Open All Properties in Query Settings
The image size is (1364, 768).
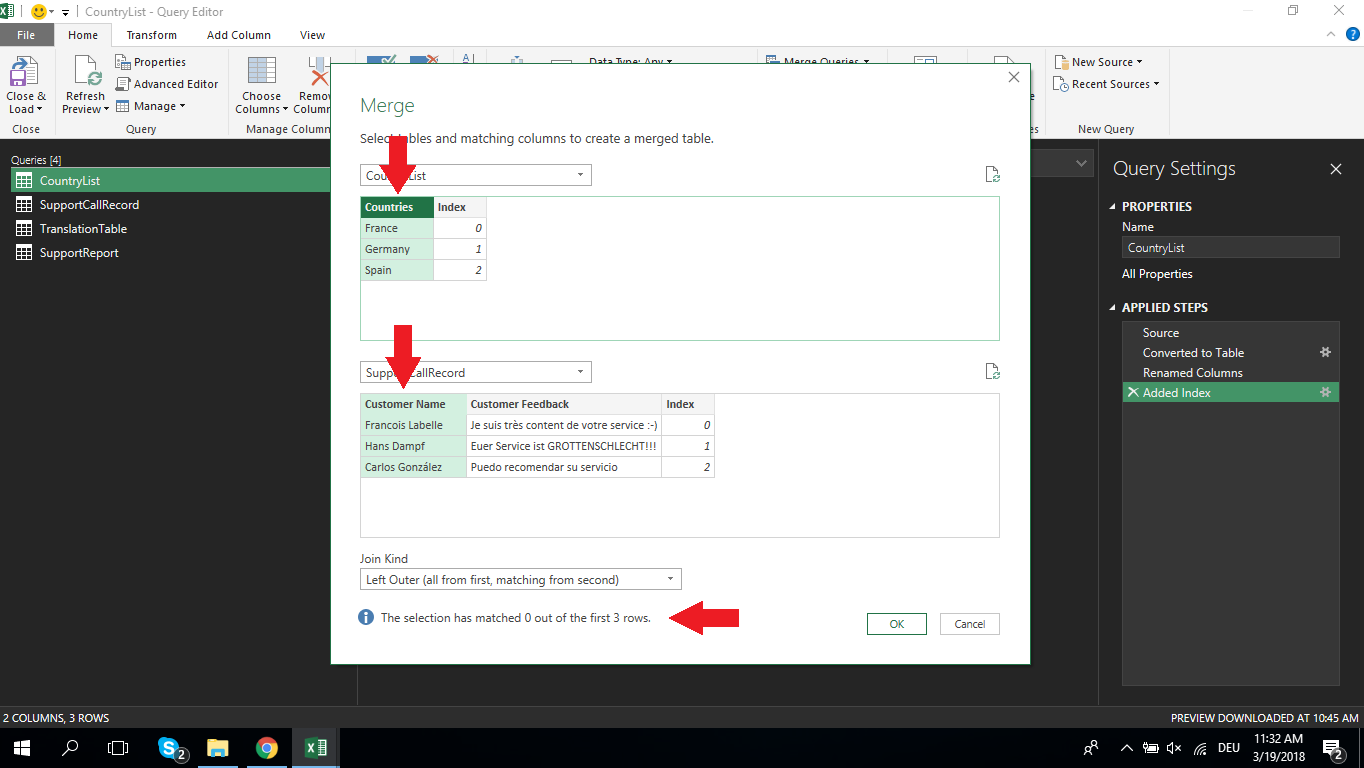click(x=1156, y=273)
